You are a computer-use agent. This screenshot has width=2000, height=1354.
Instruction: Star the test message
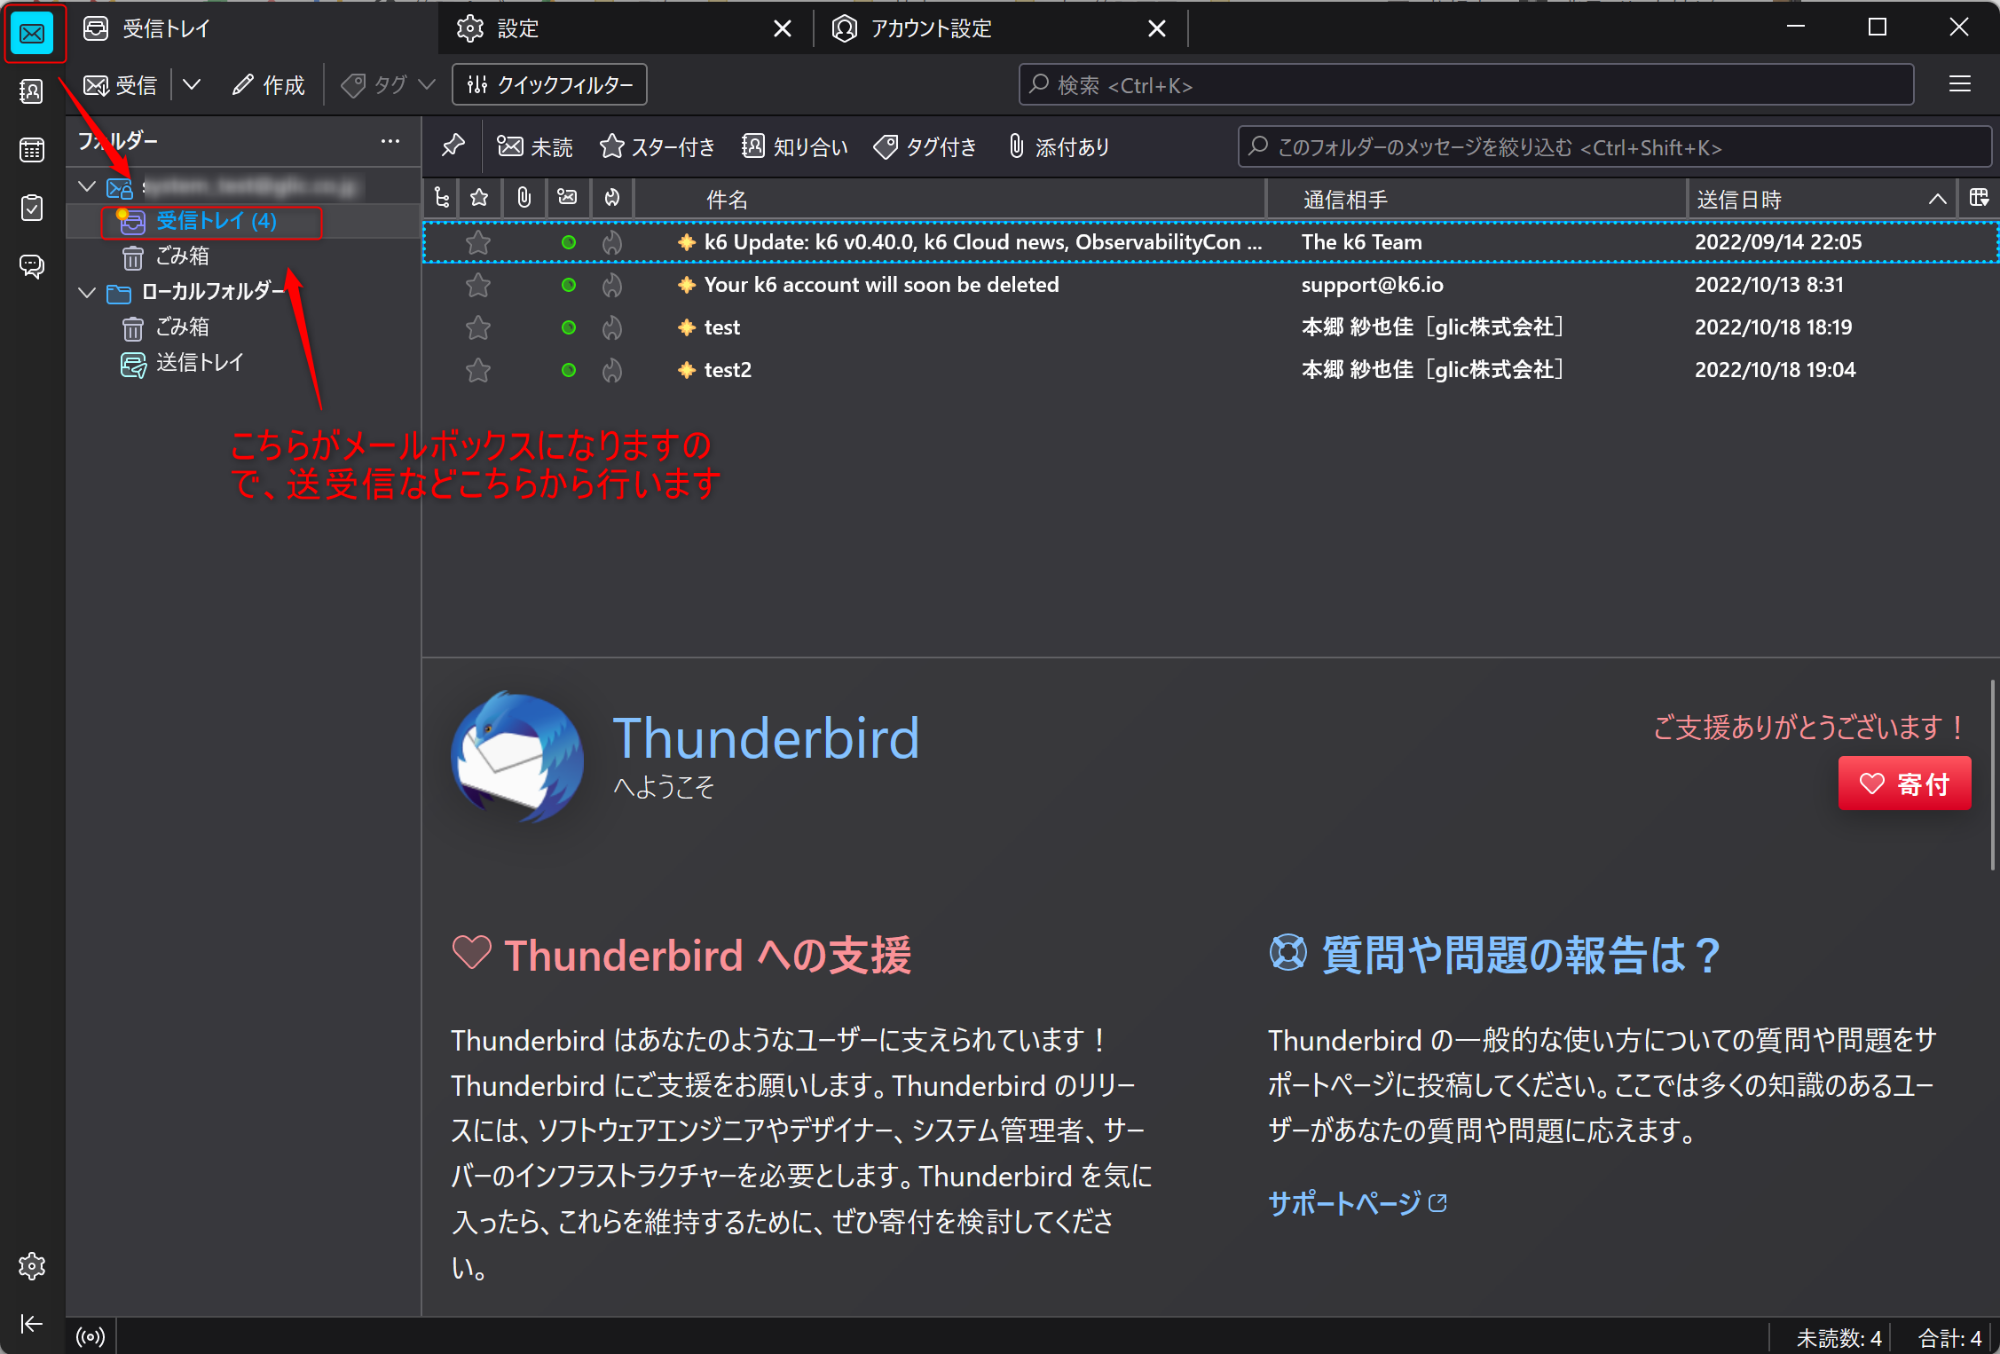(x=478, y=327)
